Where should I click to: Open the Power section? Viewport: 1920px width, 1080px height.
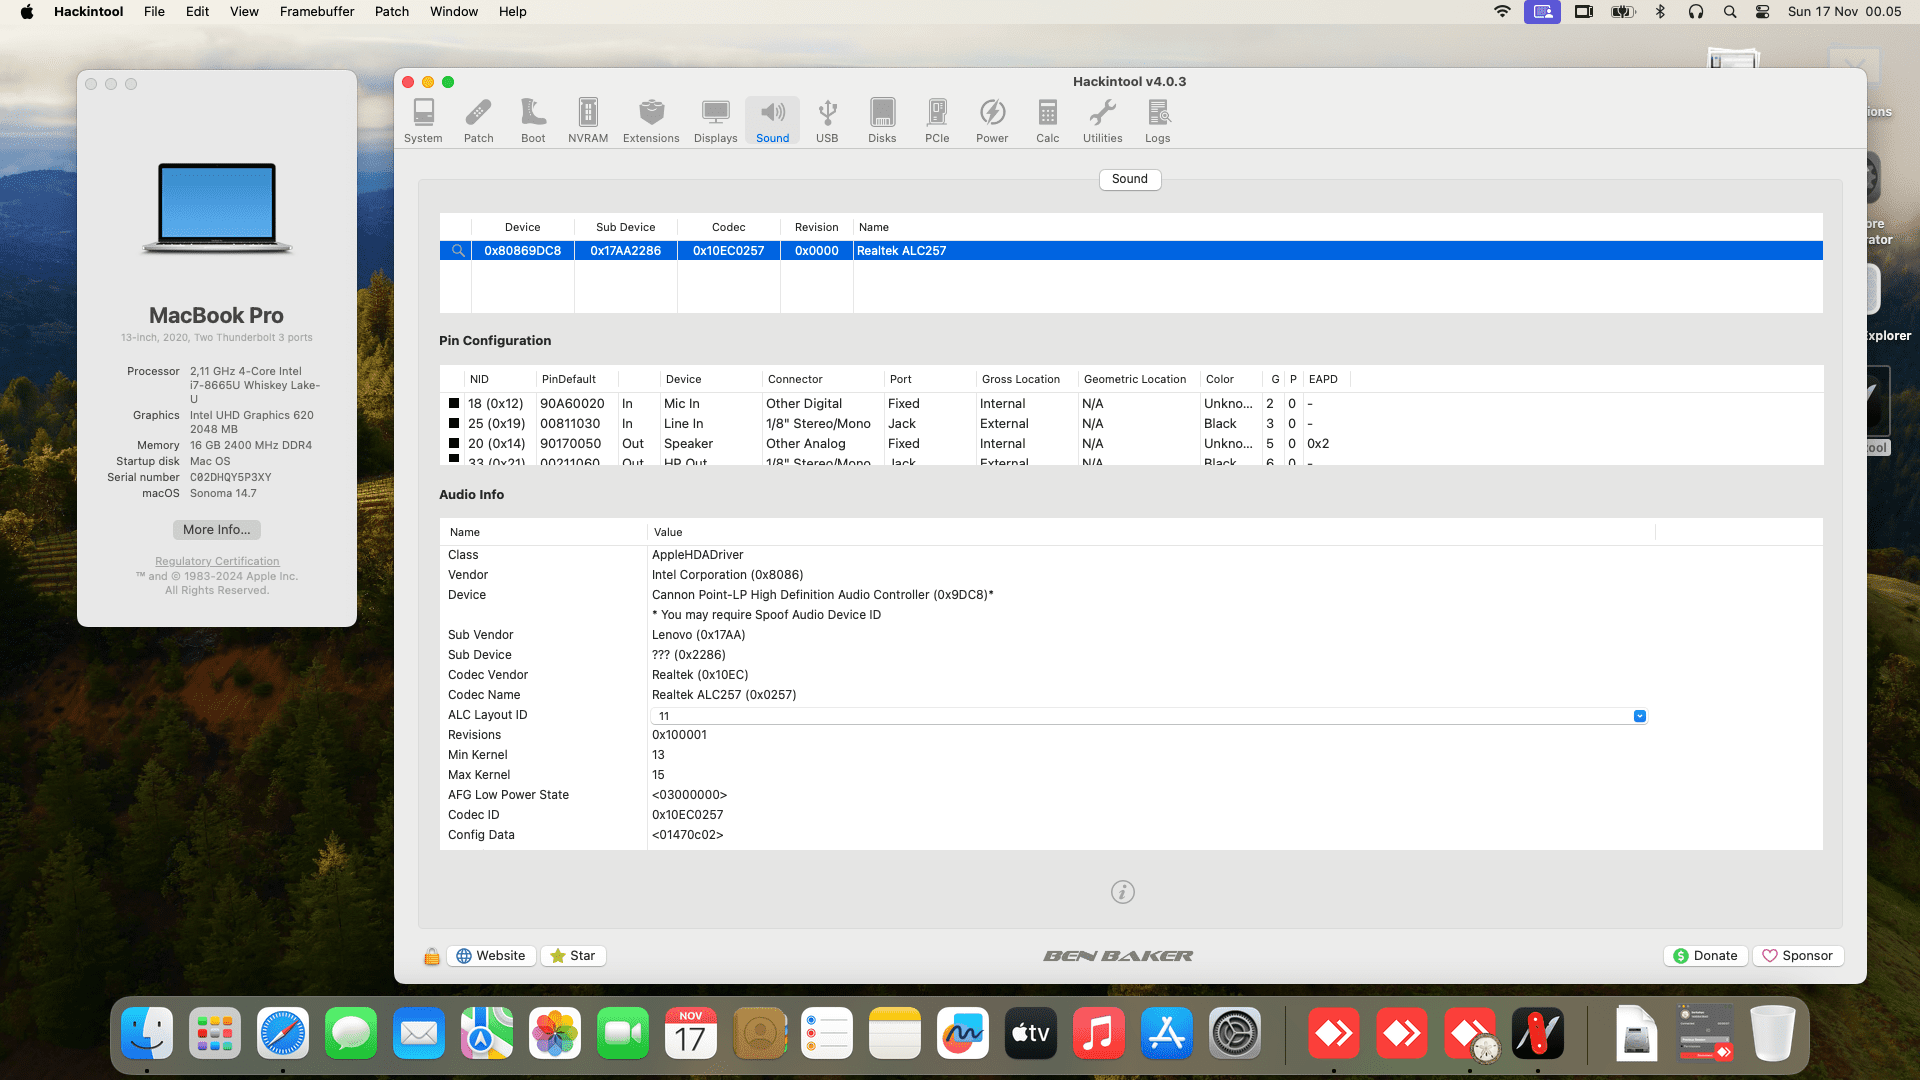(x=992, y=120)
